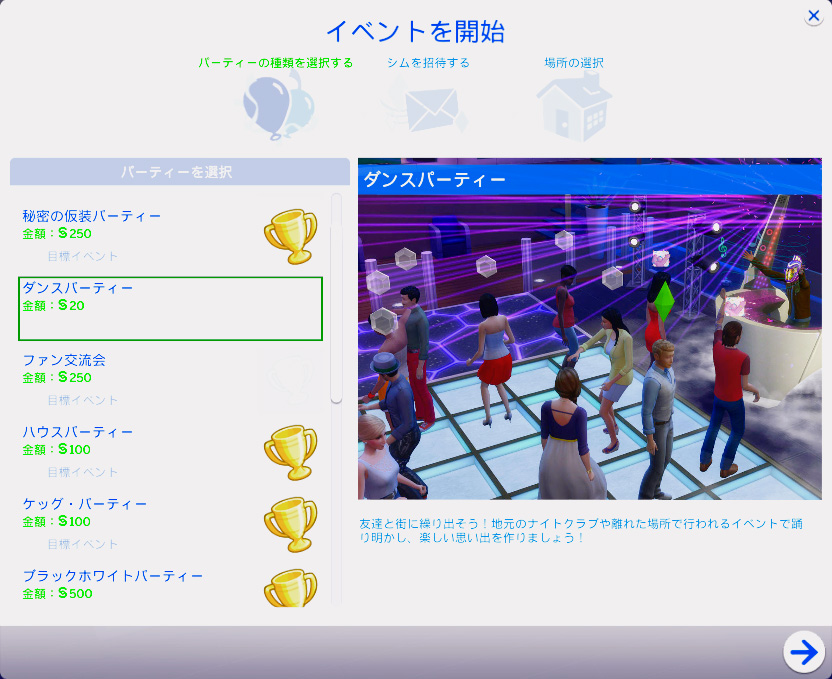Click the house location icon
The height and width of the screenshot is (679, 832).
click(573, 106)
